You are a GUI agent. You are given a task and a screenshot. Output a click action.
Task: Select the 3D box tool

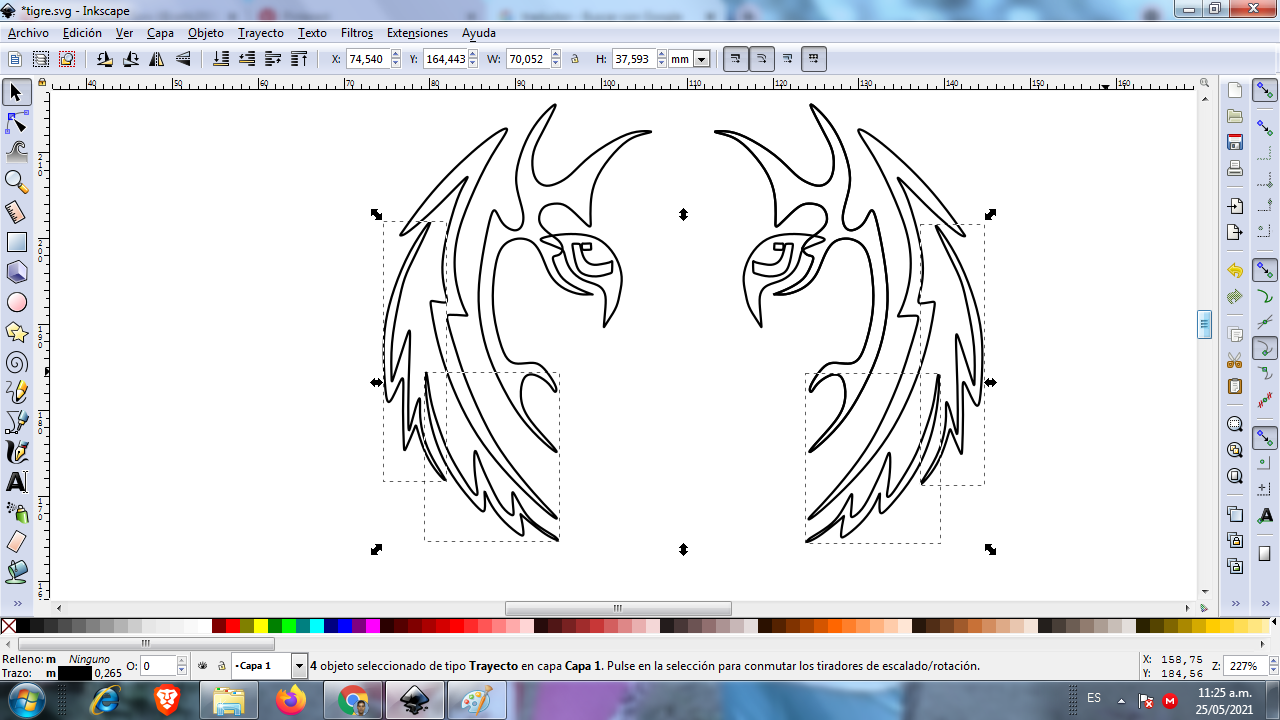point(16,272)
